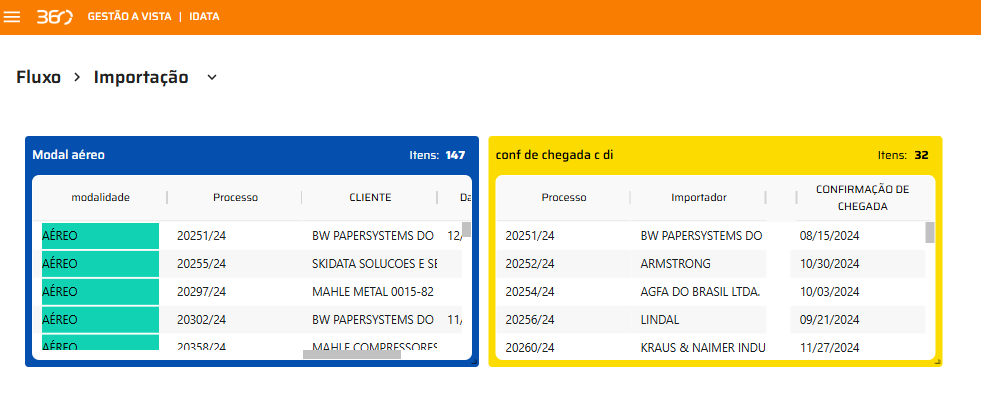Open GESTÃO A VISTA link
Viewport: 981px width, 400px height.
point(130,17)
